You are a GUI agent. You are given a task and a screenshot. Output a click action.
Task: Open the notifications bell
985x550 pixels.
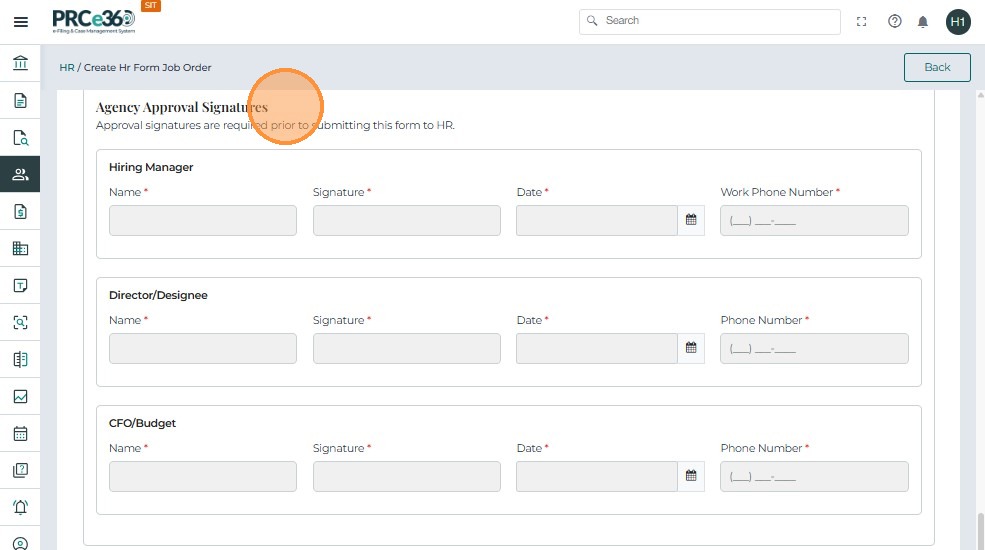pyautogui.click(x=923, y=21)
